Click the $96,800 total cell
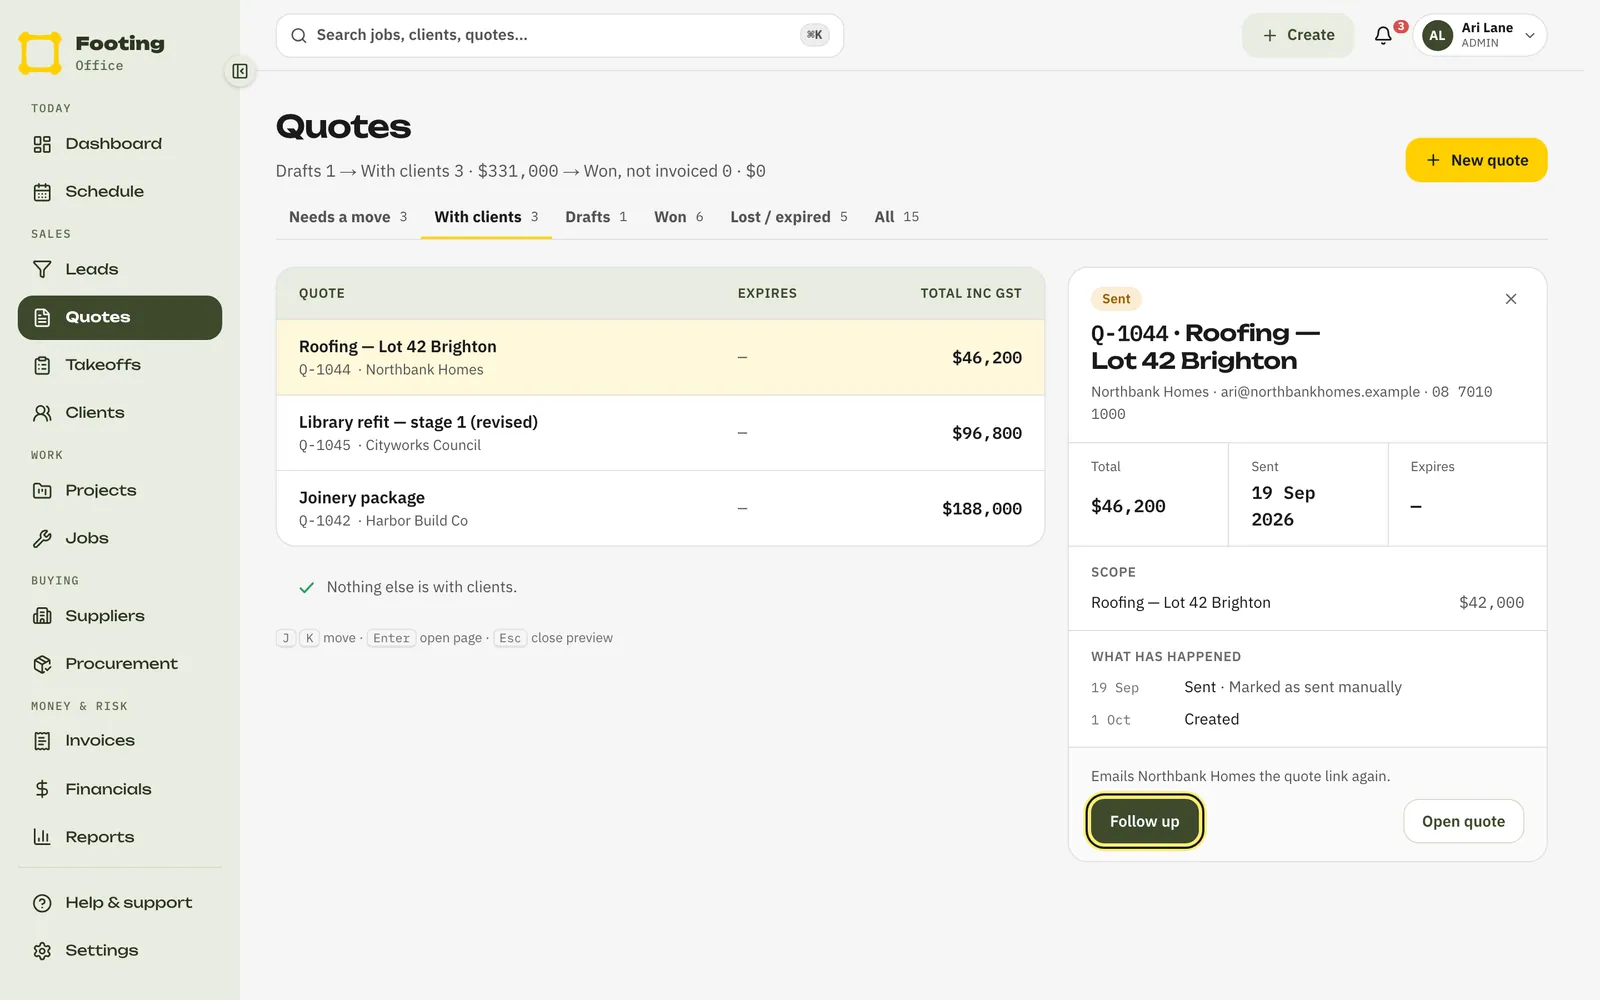The image size is (1600, 1000). point(987,433)
